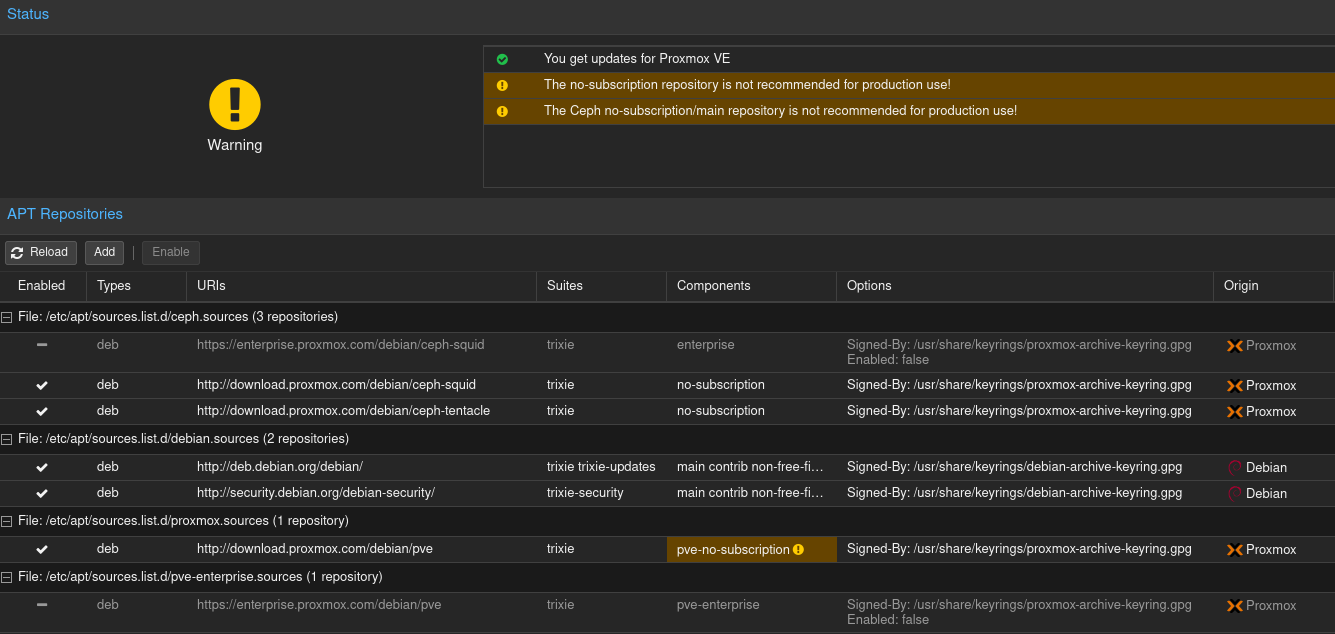
Task: Sort by the Options column header
Action: click(x=1025, y=286)
